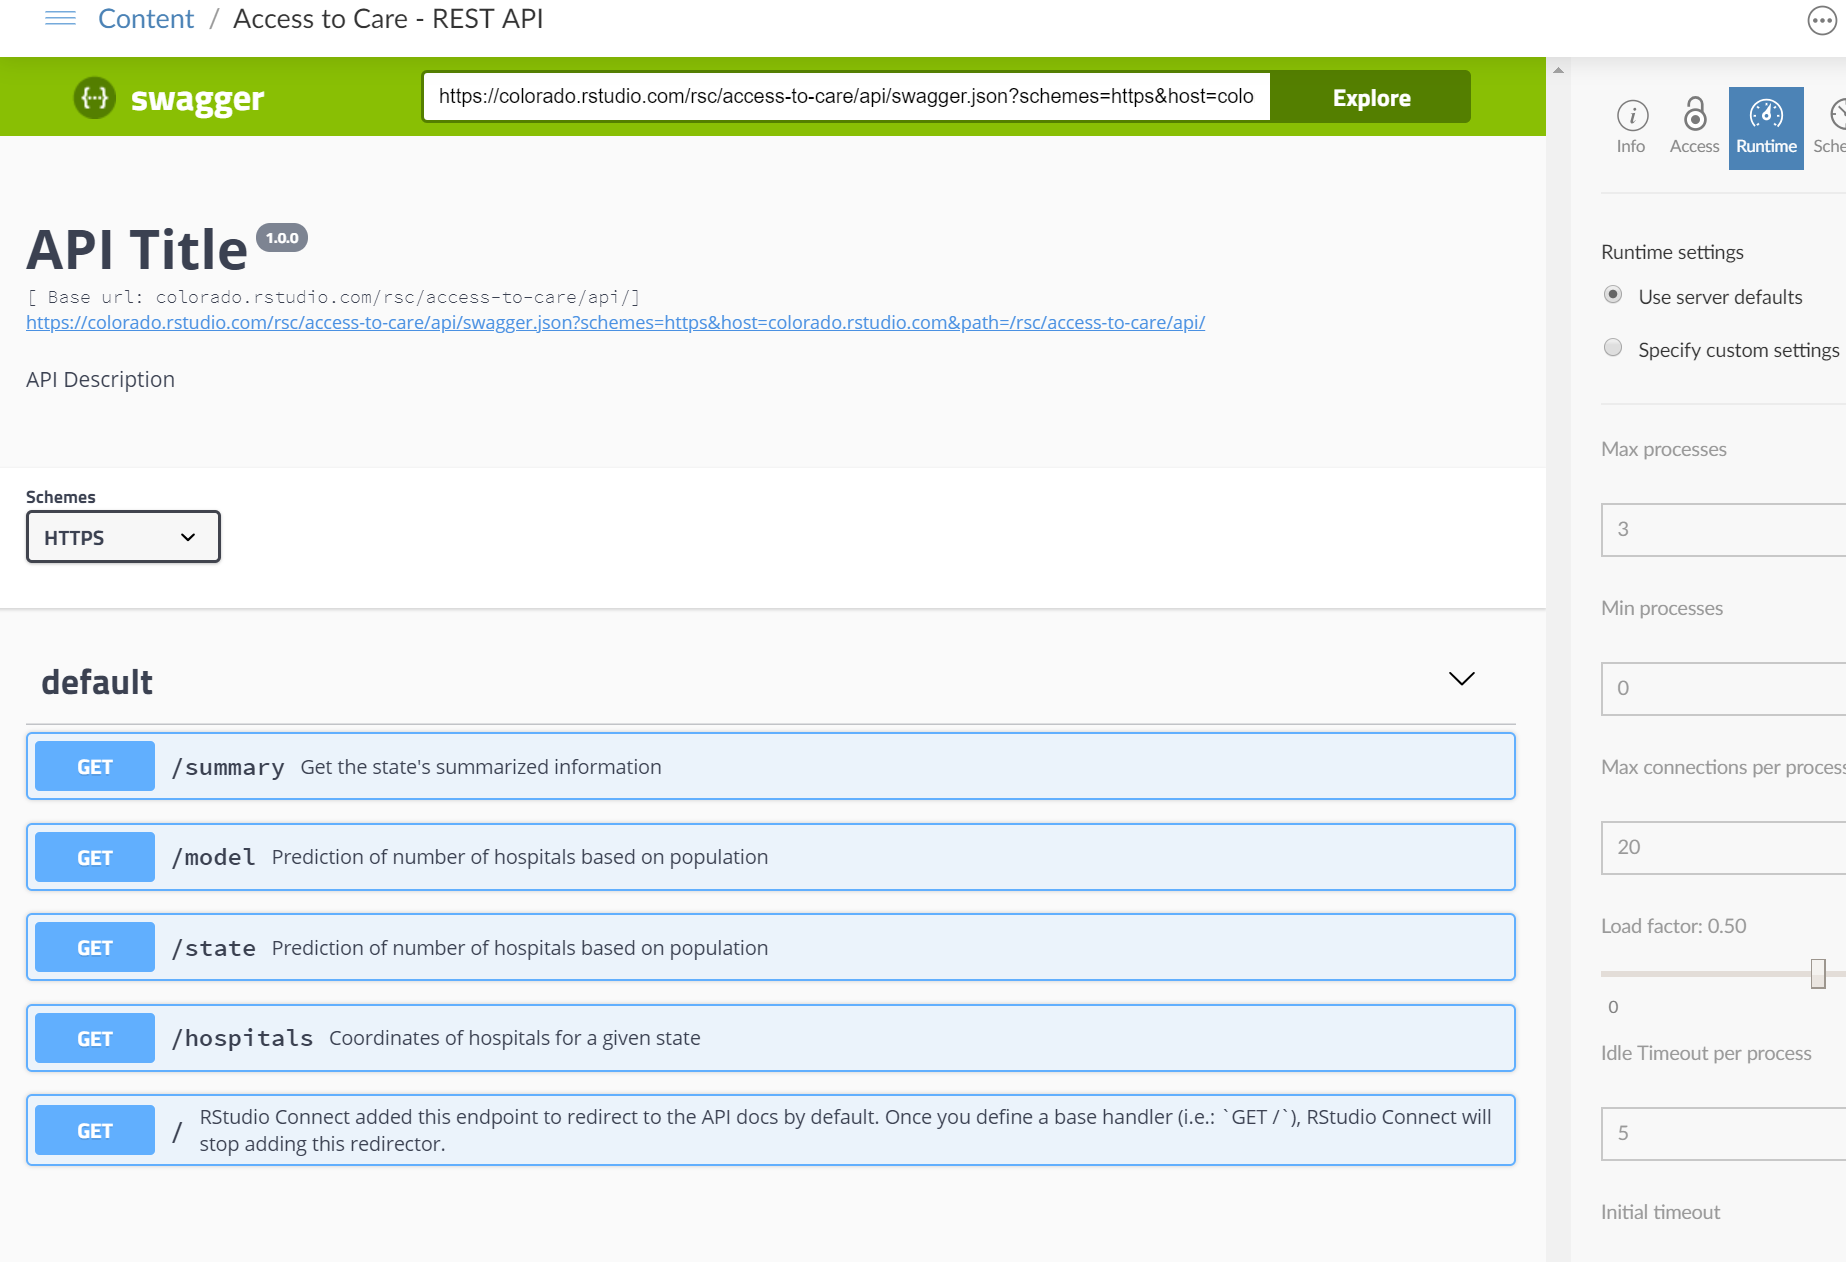Viewport: 1846px width, 1262px height.
Task: Collapse the default endpoints section
Action: (x=1461, y=679)
